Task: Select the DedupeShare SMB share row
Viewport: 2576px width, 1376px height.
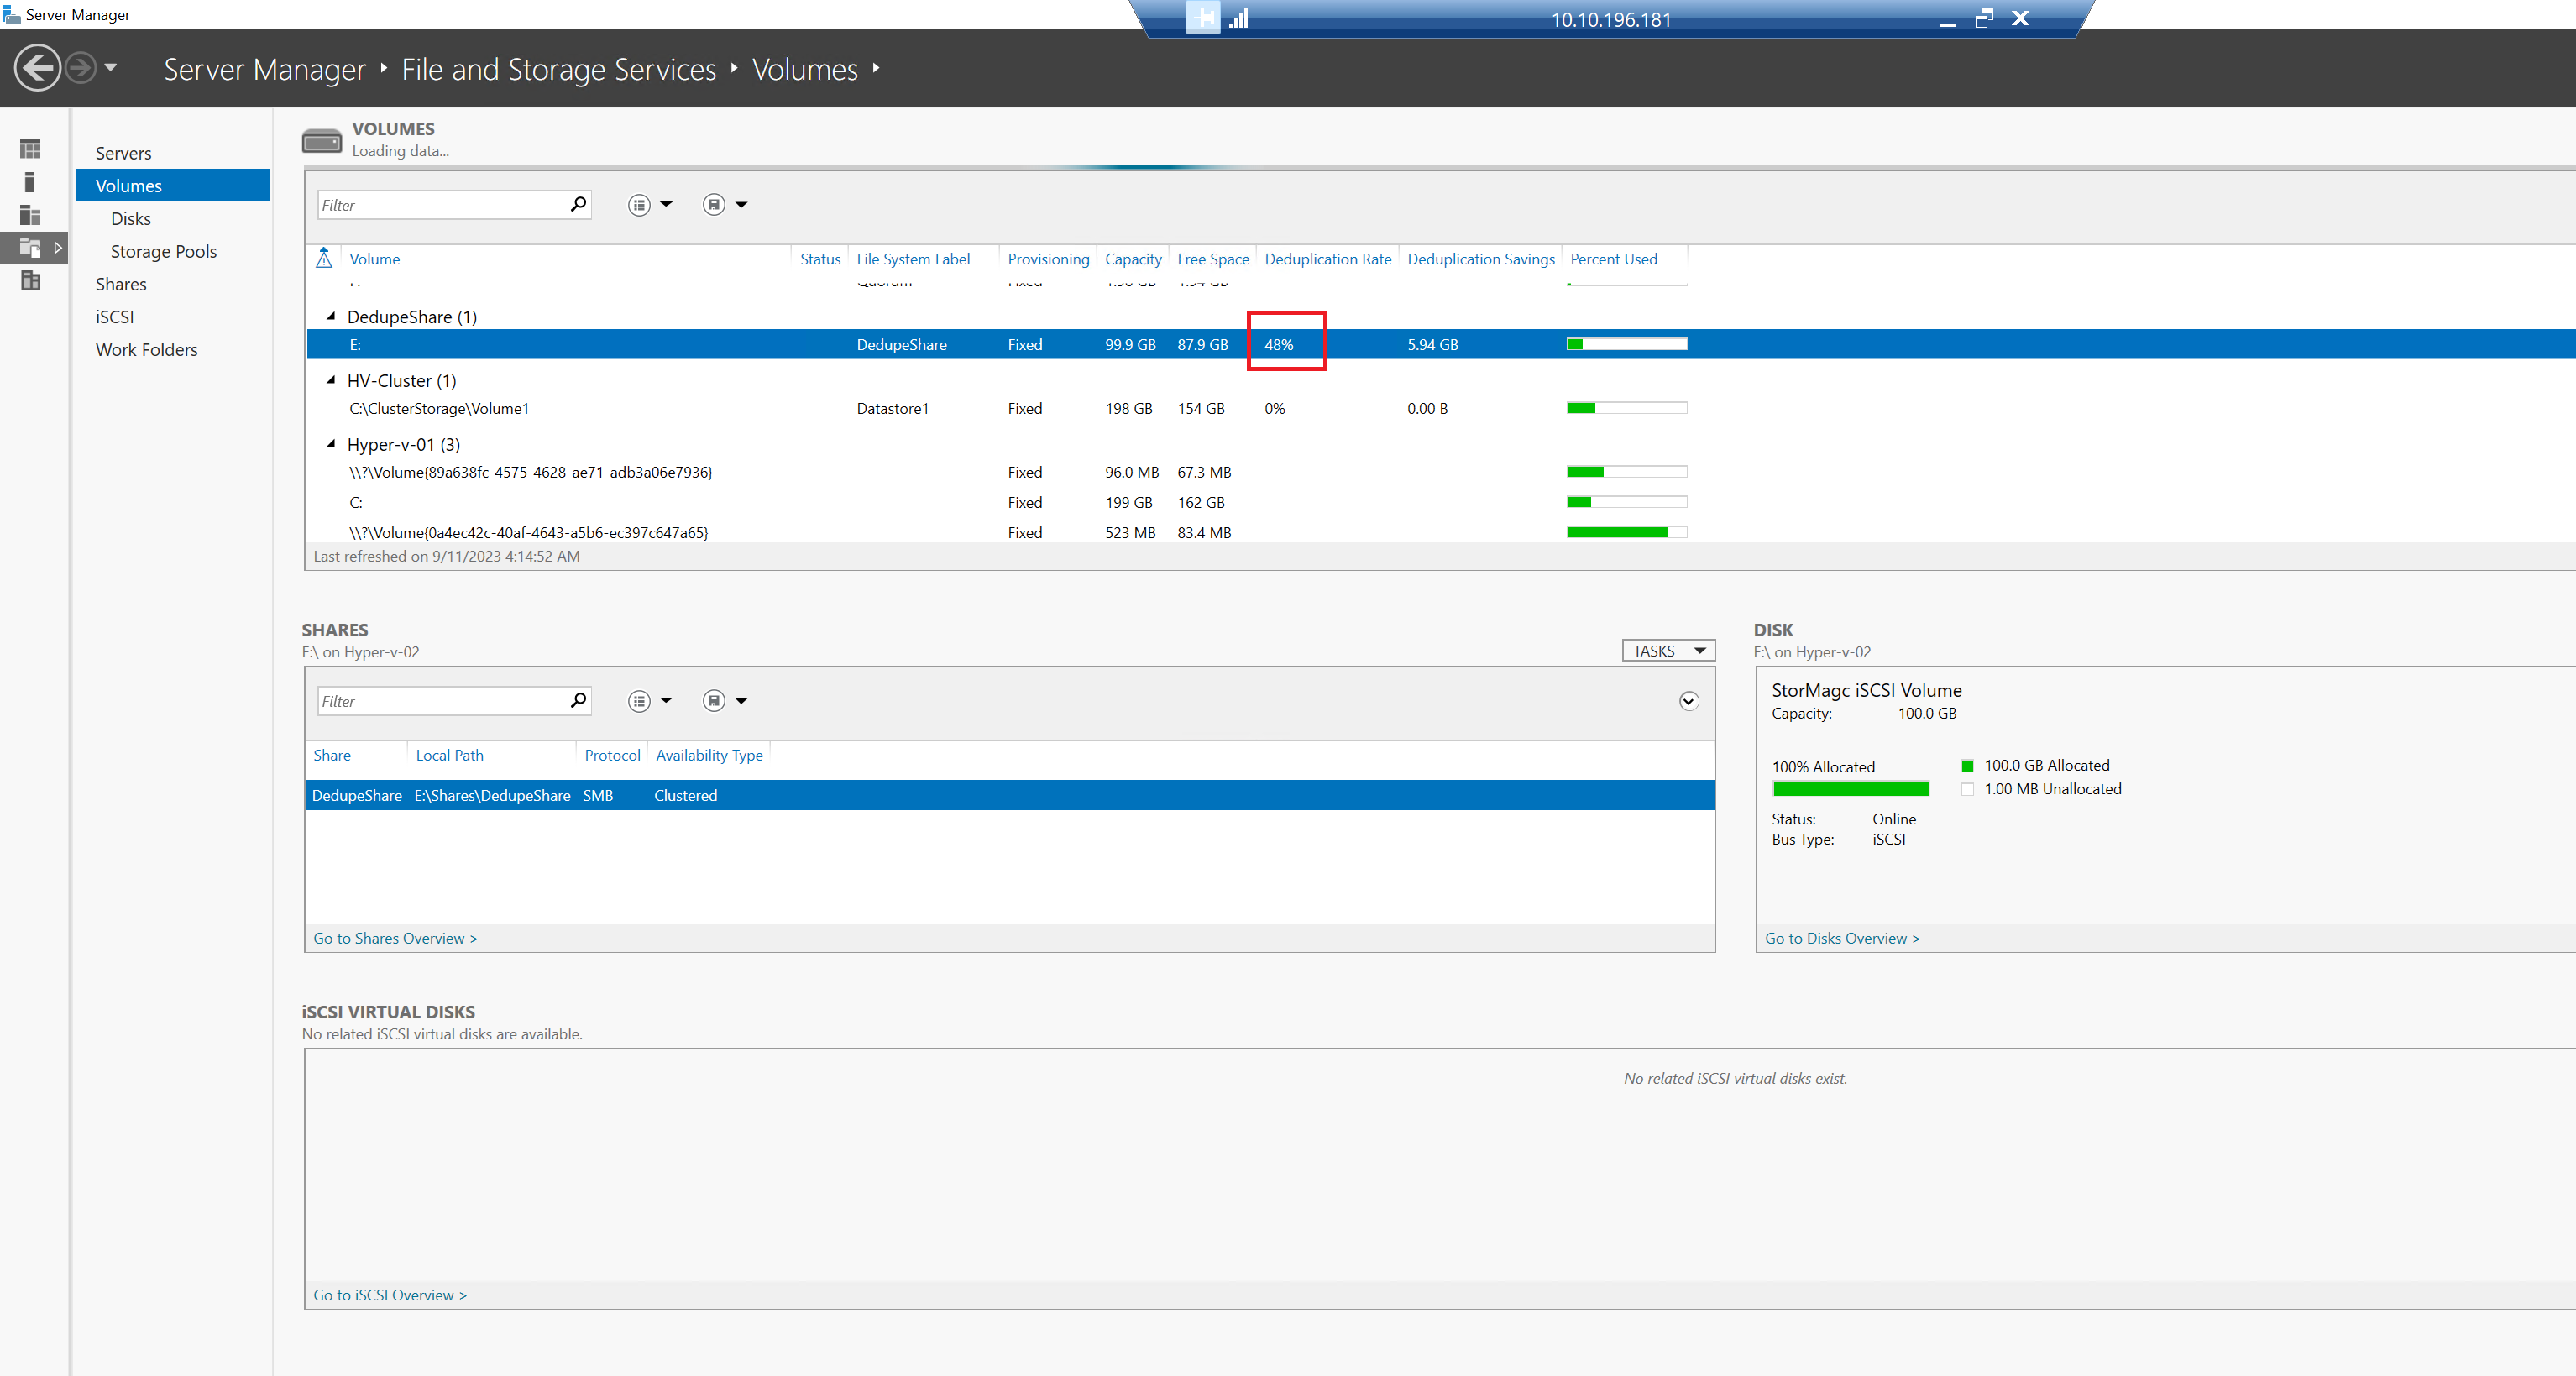Action: point(1010,795)
